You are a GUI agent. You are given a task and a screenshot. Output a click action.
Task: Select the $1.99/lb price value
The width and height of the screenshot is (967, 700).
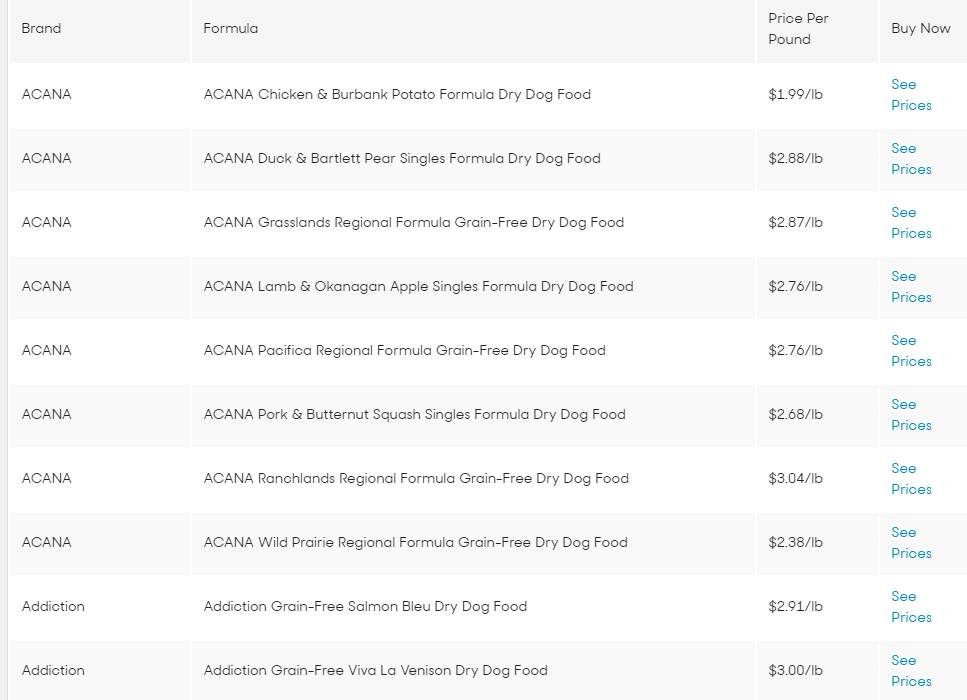[795, 95]
